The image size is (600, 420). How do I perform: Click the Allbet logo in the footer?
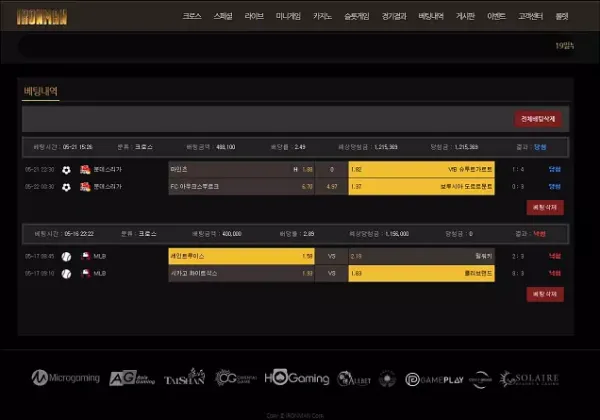click(x=354, y=379)
